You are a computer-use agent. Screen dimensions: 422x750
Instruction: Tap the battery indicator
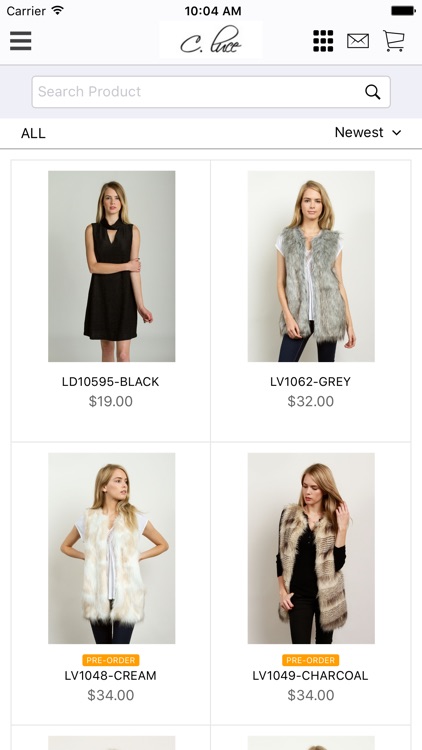click(403, 11)
